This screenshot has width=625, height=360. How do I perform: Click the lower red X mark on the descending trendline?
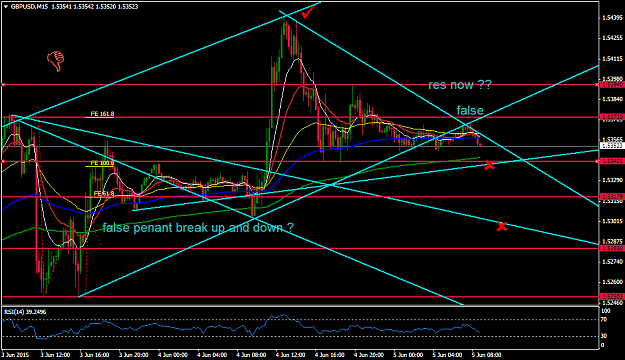point(502,226)
